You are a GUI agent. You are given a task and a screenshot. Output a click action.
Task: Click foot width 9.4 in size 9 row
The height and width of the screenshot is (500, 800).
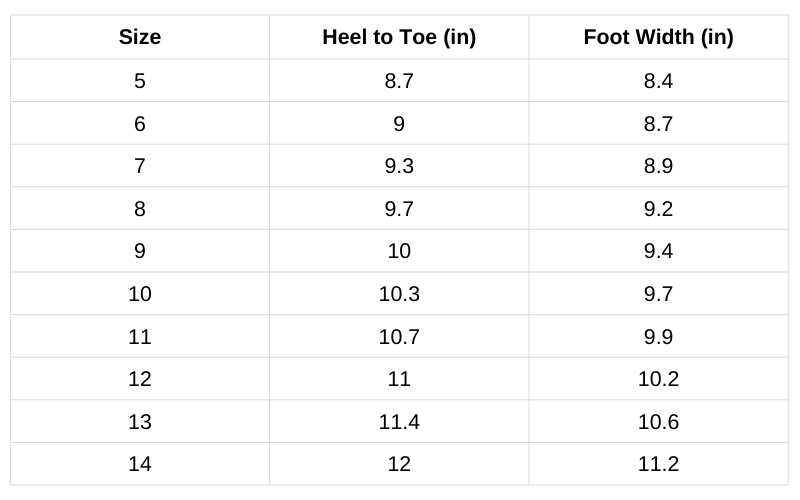click(x=658, y=251)
